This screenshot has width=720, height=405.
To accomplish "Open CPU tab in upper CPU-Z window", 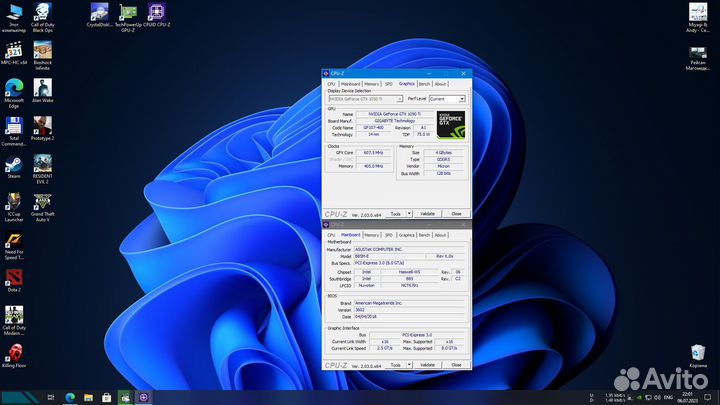I will click(x=331, y=84).
